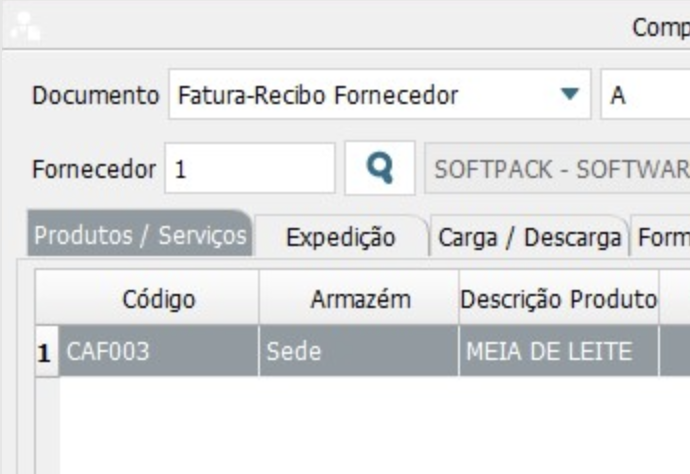The image size is (690, 474).
Task: Click the application icon in title bar
Action: pos(24,26)
